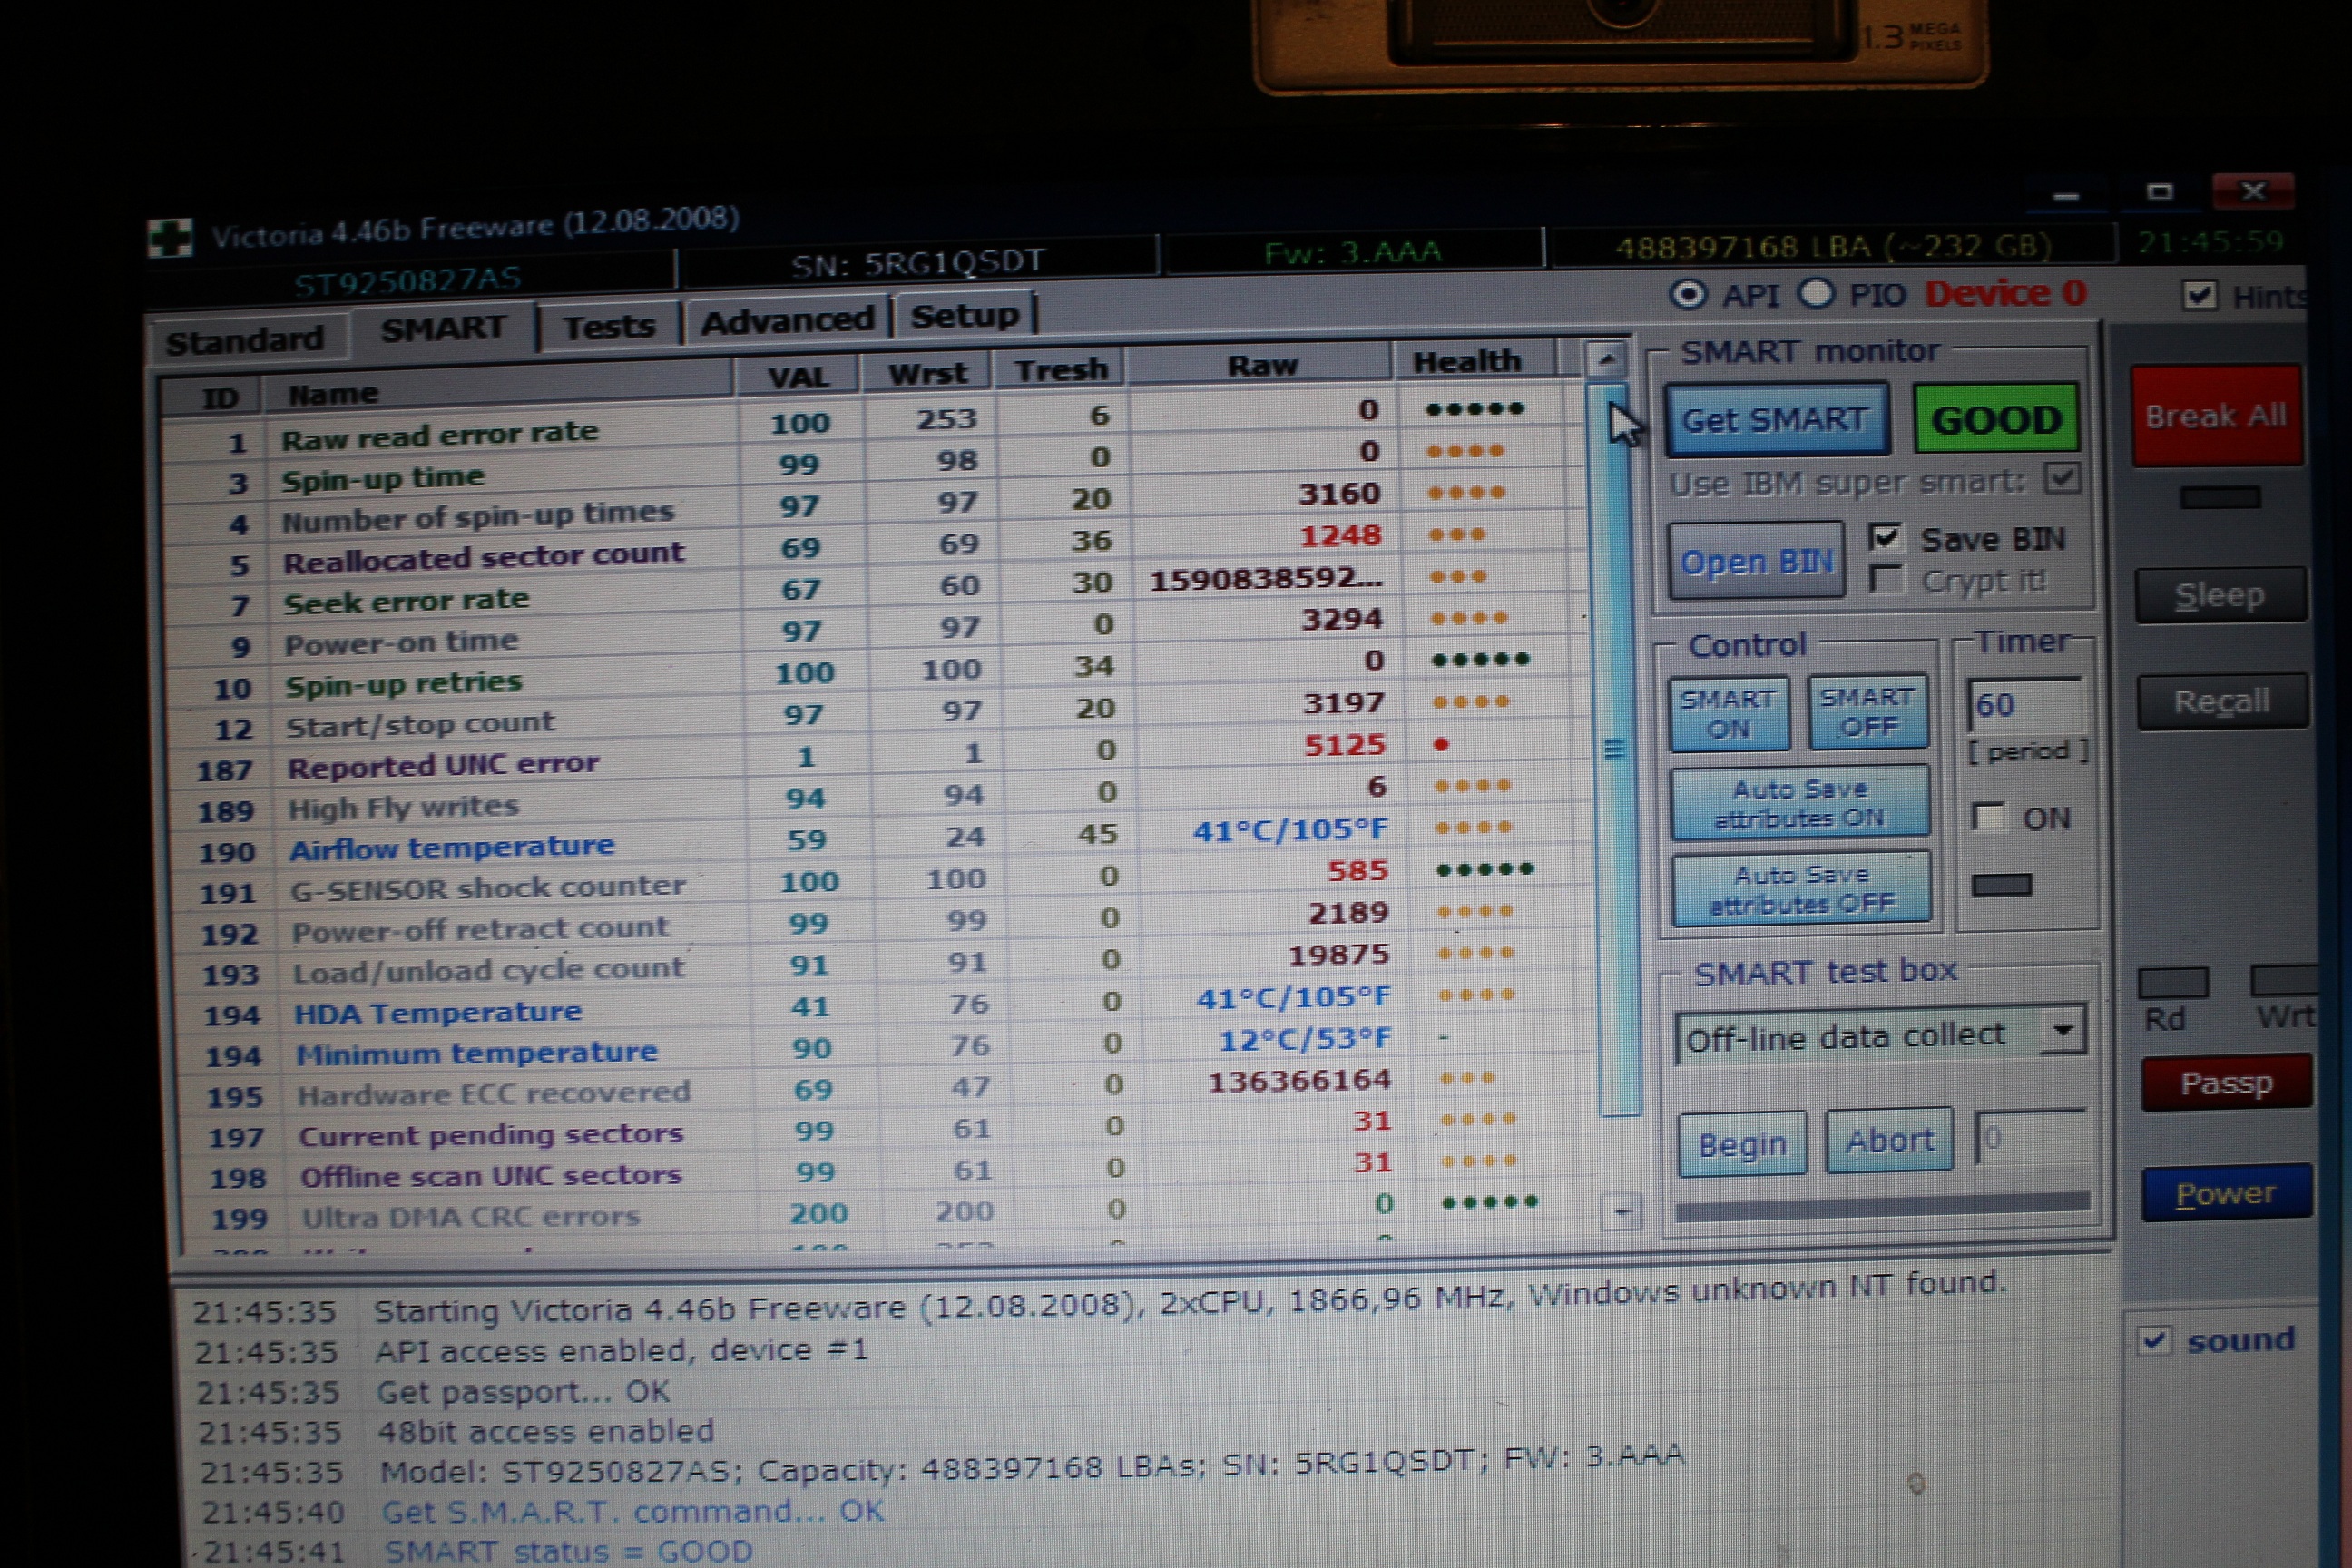Click the red Break All button
Image resolution: width=2352 pixels, height=1568 pixels.
pos(2216,415)
